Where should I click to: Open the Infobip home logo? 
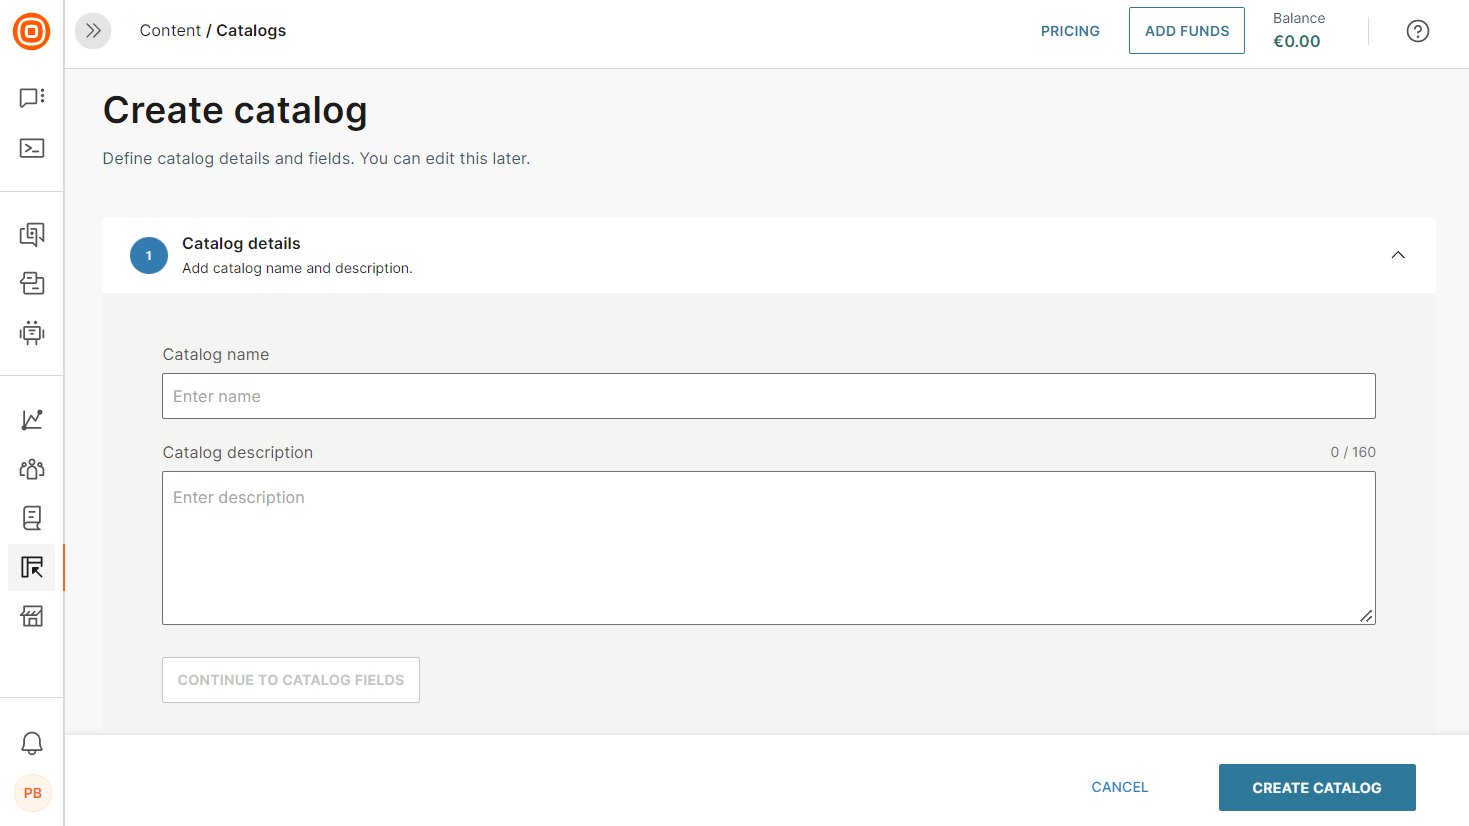tap(31, 31)
